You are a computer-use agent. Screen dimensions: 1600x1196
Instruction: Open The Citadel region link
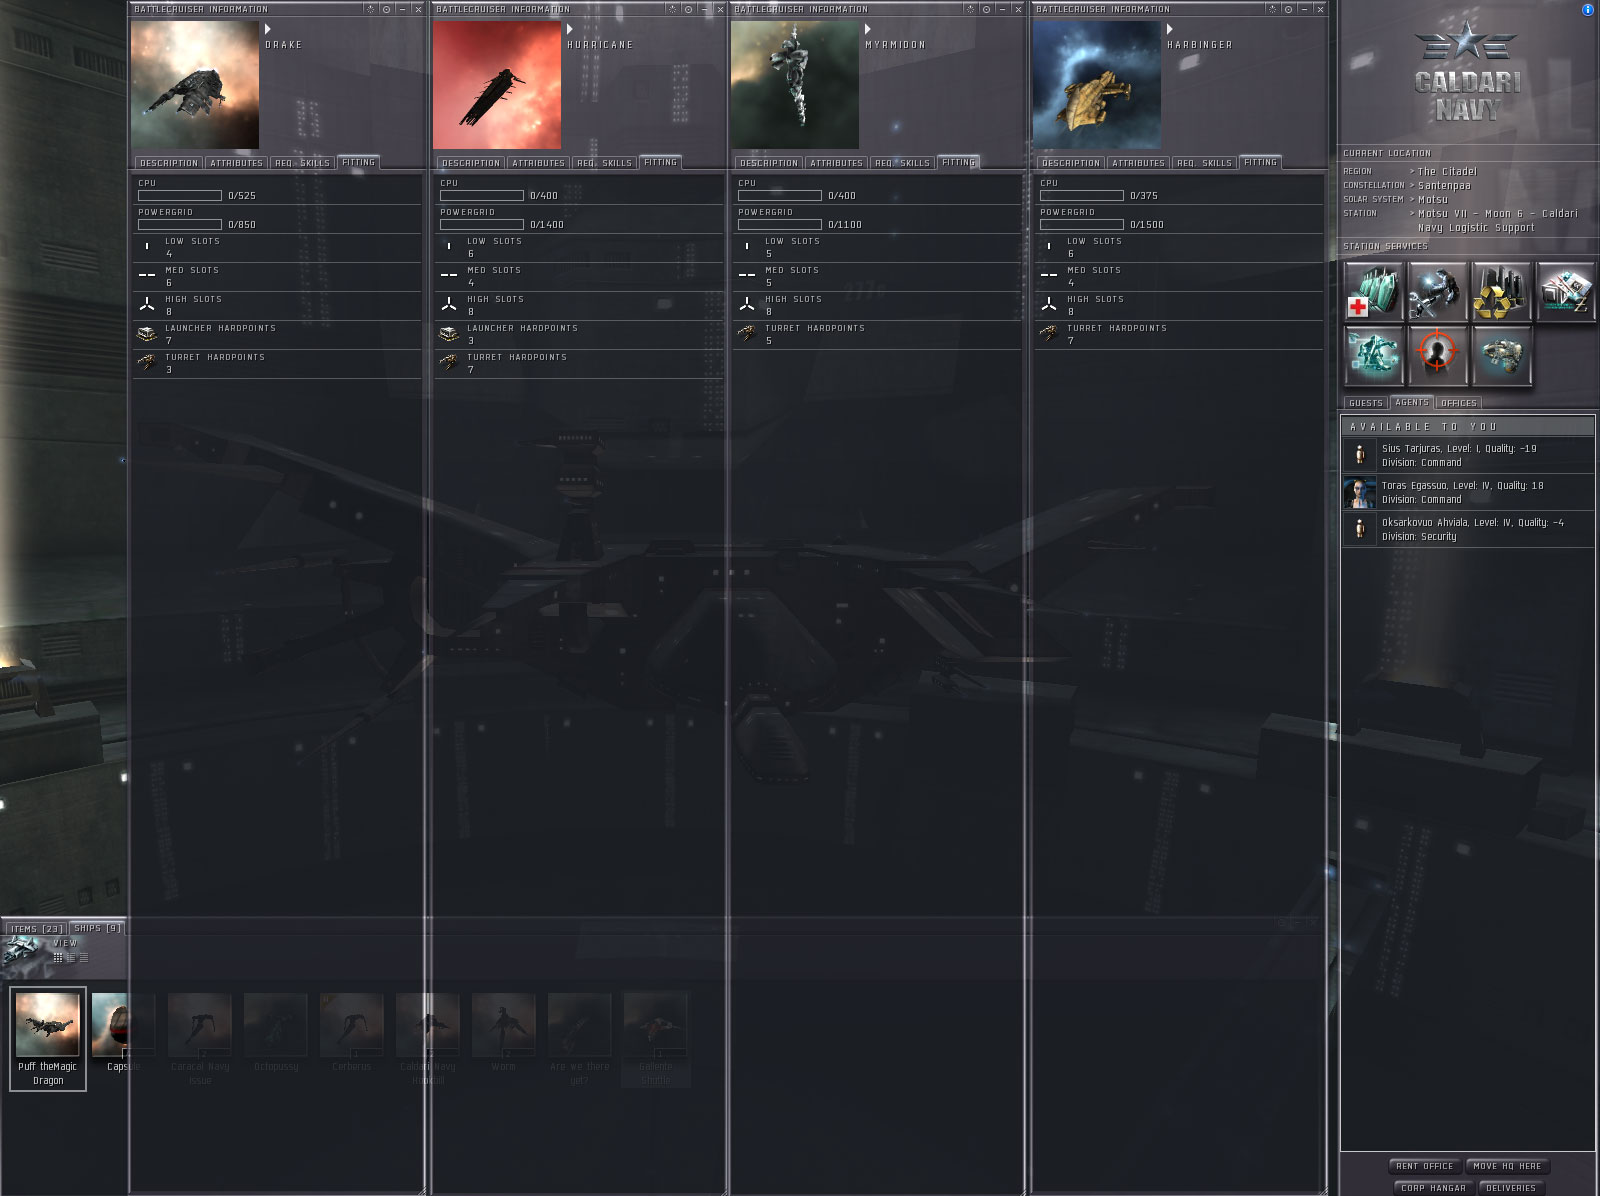pyautogui.click(x=1447, y=172)
